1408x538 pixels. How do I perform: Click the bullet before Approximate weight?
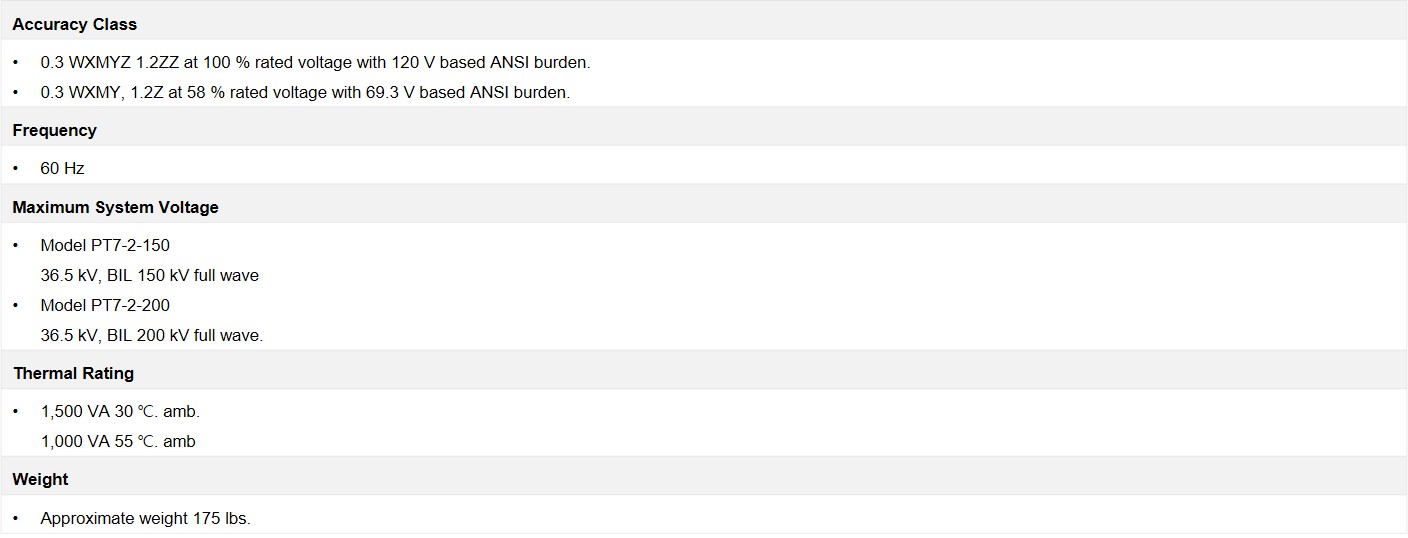[16, 518]
